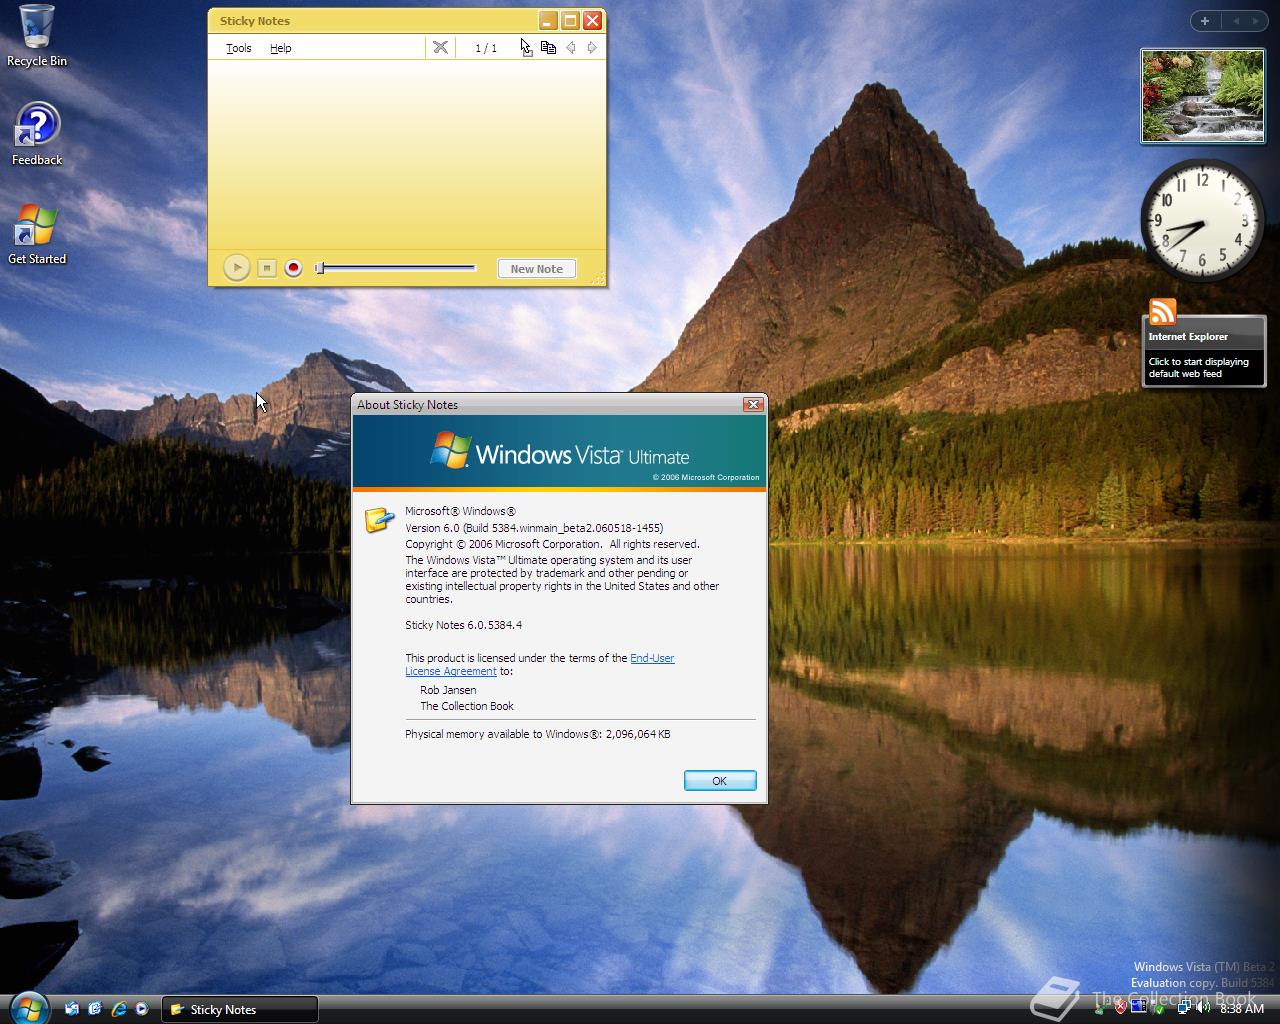Screen dimensions: 1280x1024
Task: Open the Get Started desktop shortcut
Action: (37, 234)
